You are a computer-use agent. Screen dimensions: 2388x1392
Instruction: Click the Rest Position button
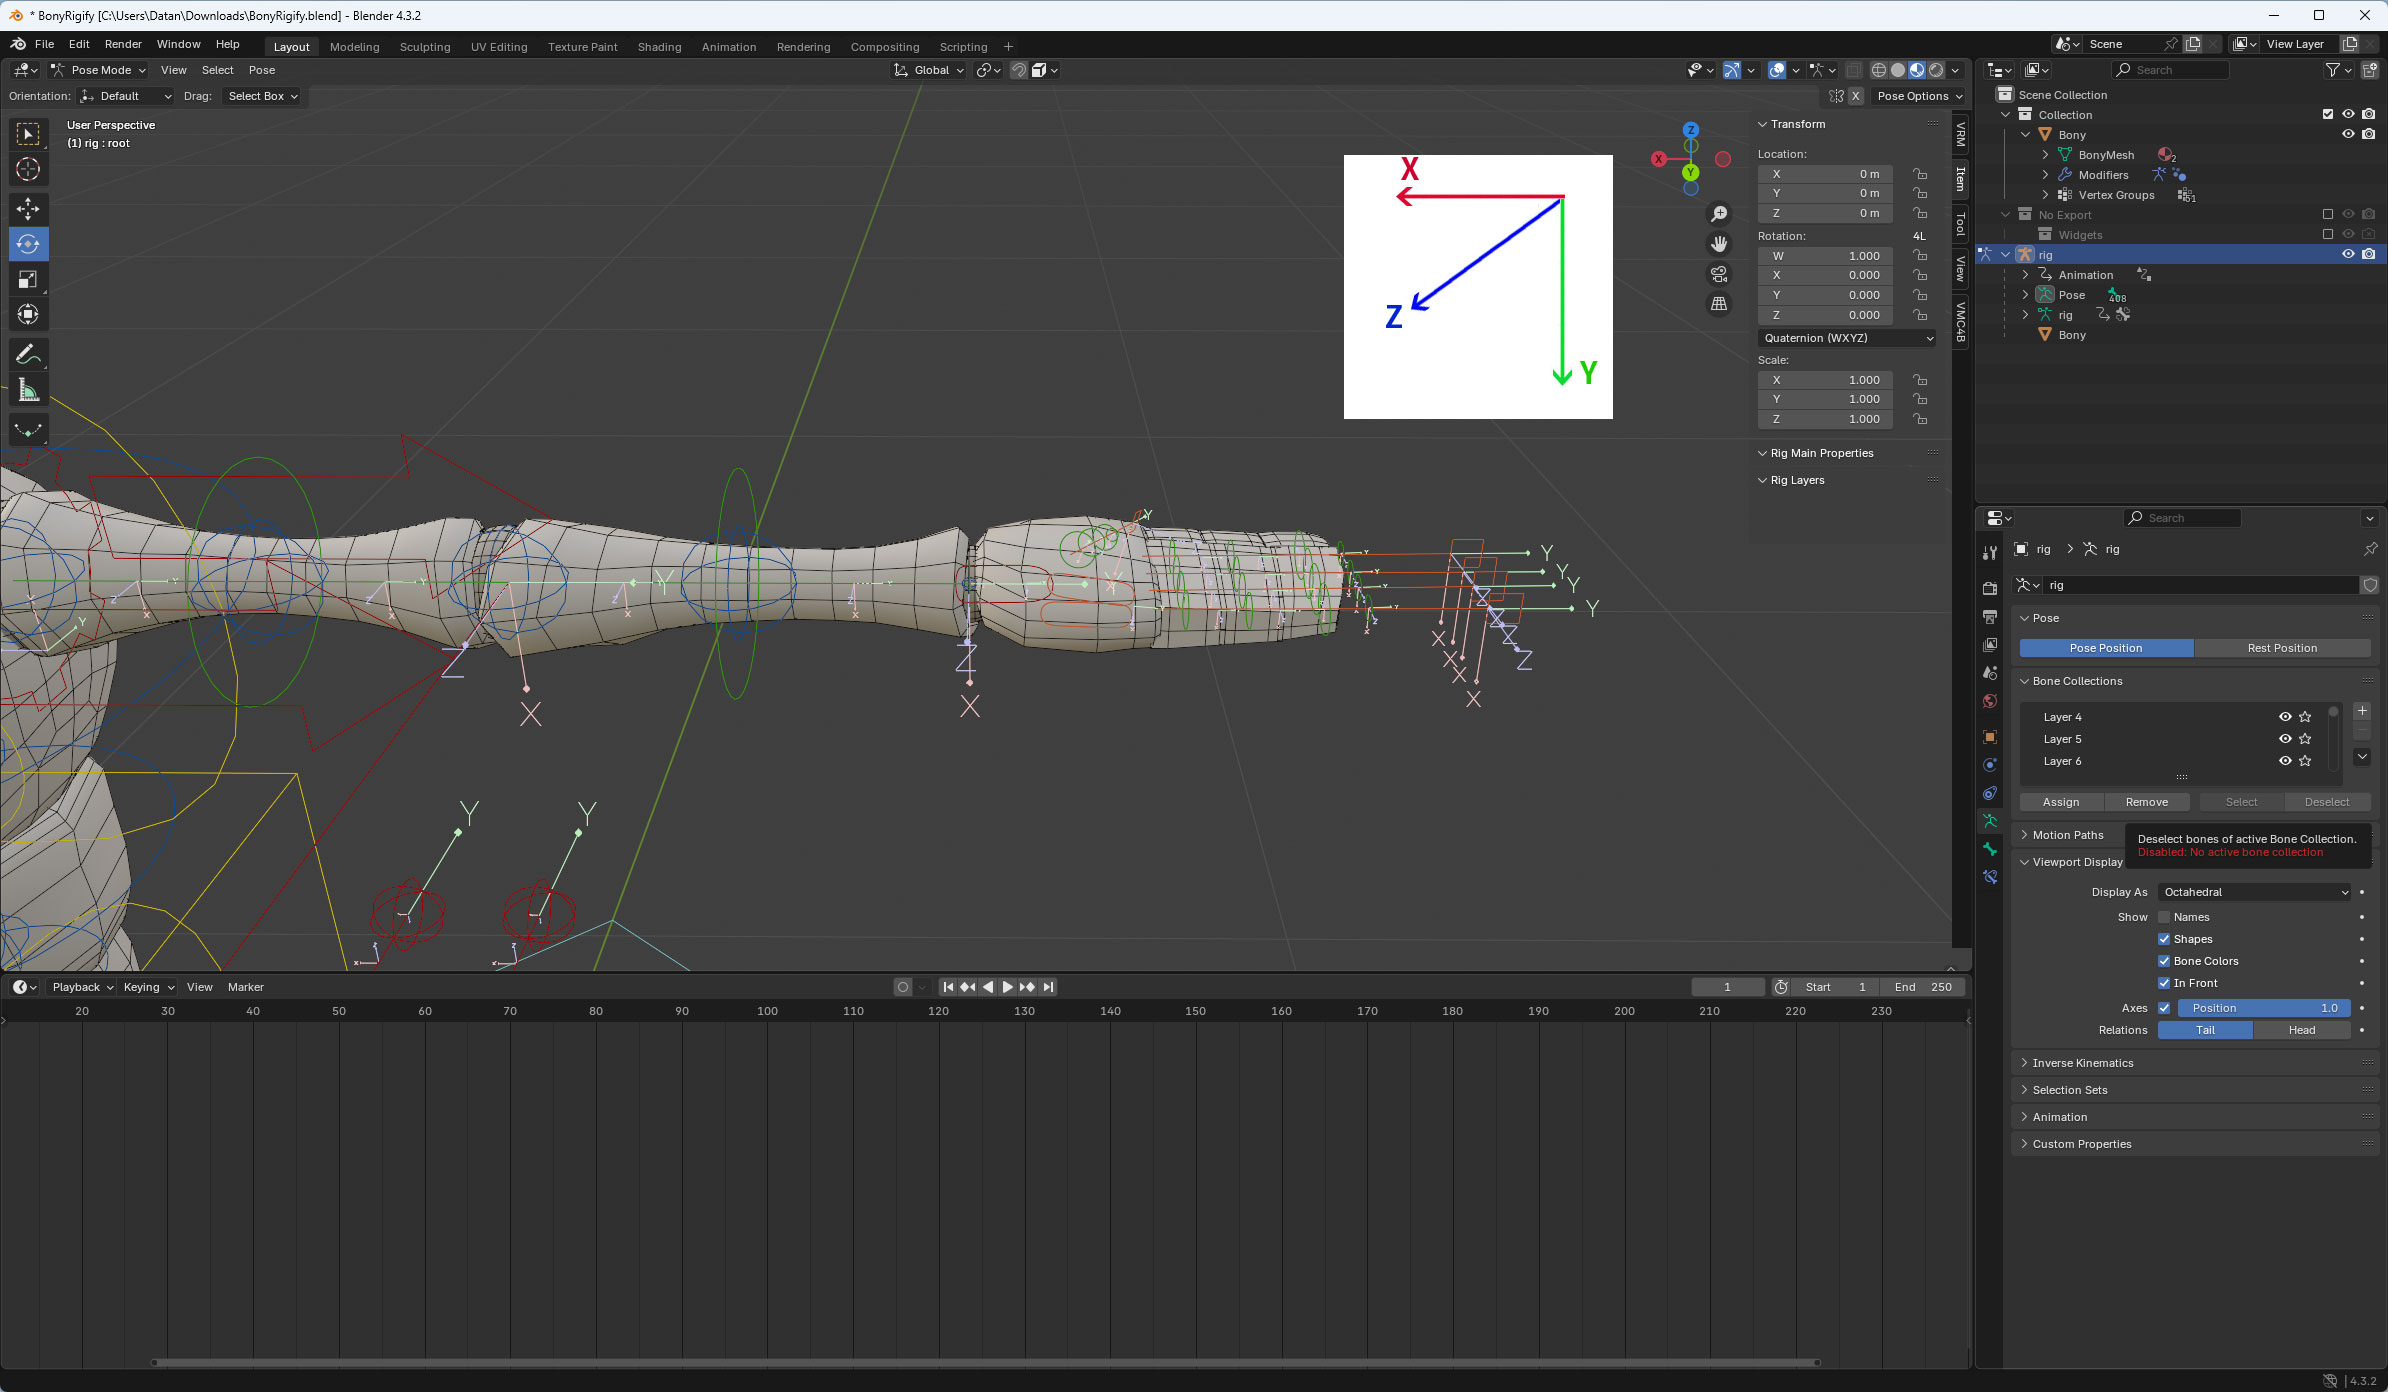[2281, 648]
